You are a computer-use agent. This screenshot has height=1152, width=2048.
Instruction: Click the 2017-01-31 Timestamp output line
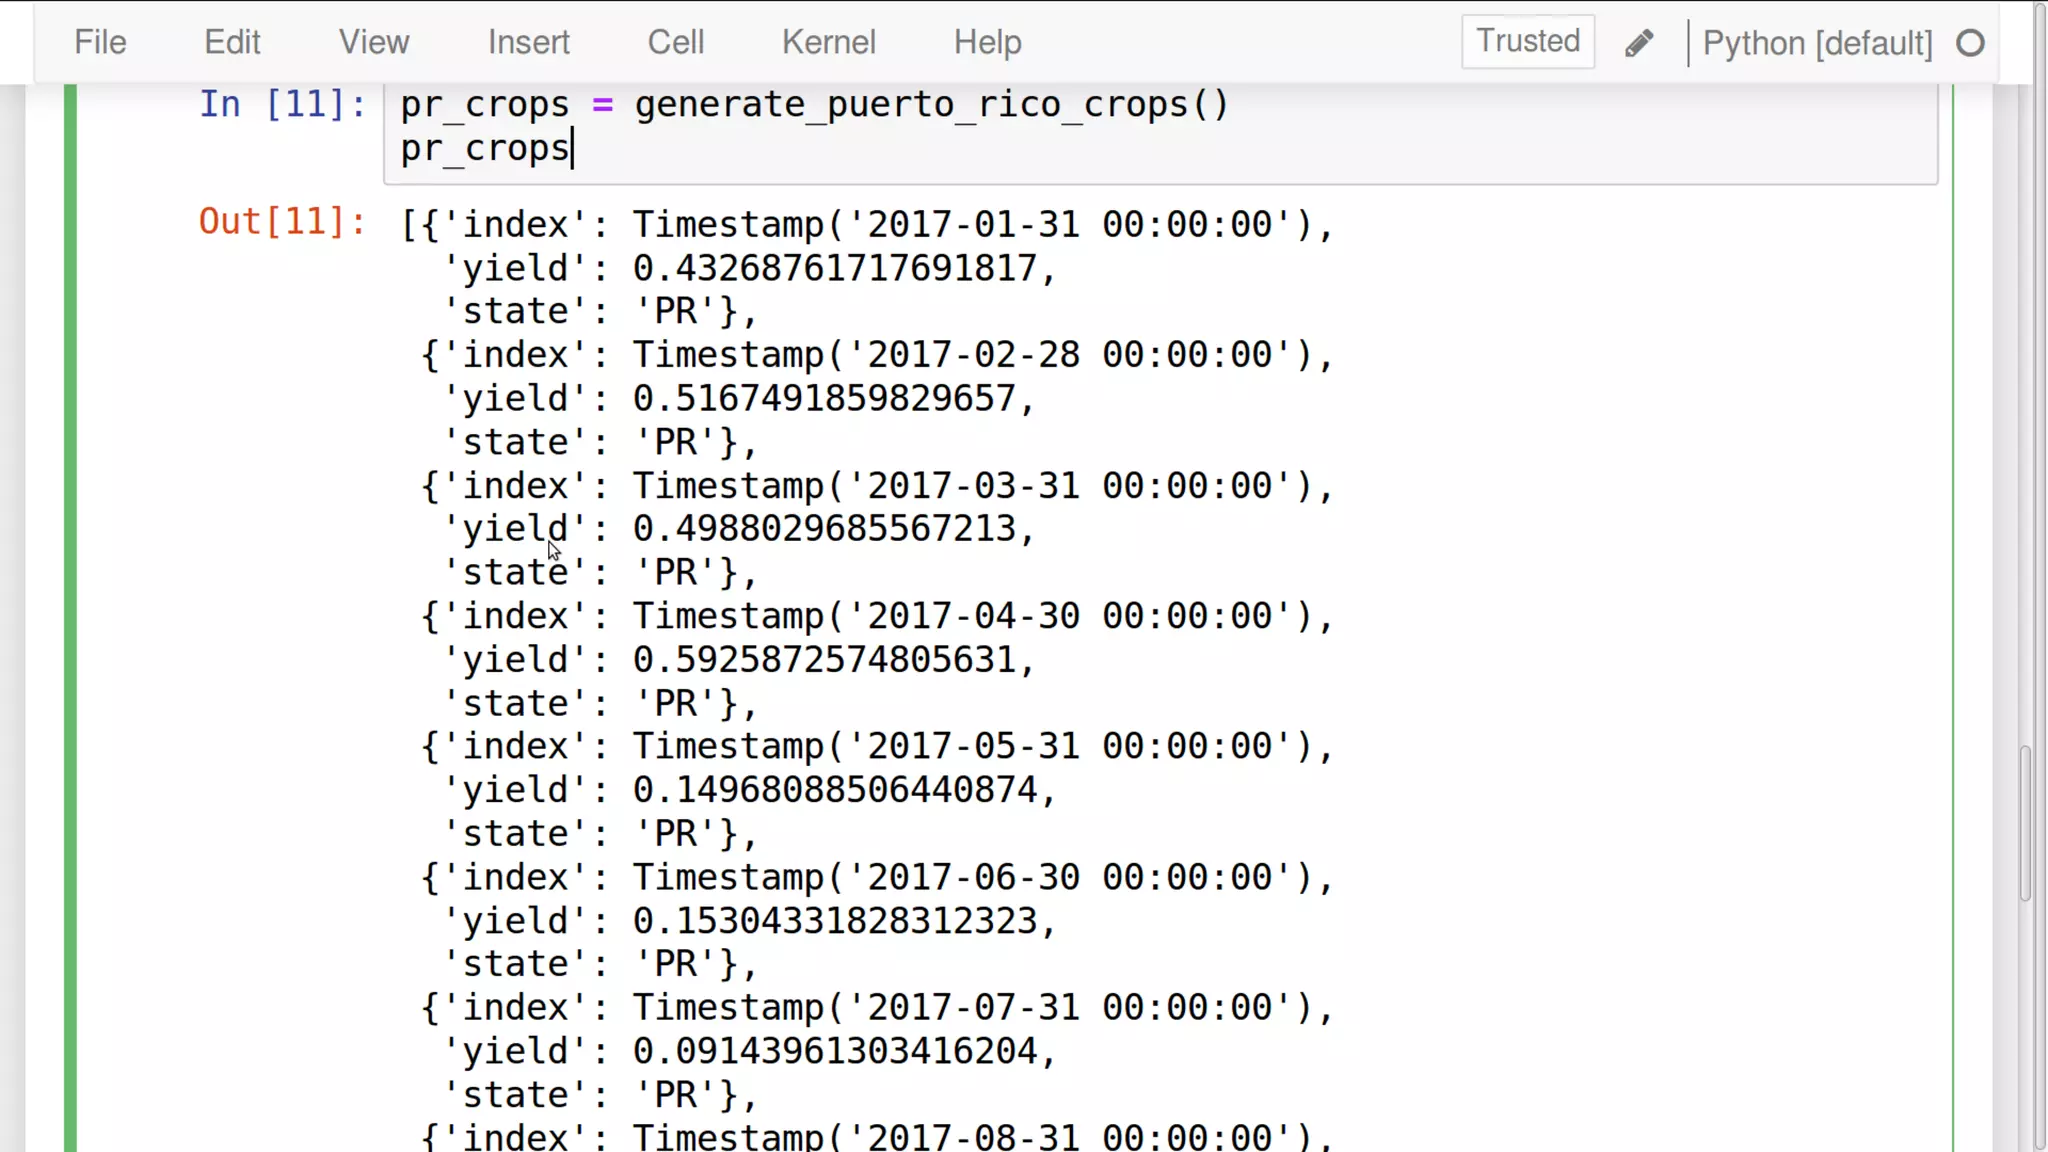pyautogui.click(x=868, y=224)
